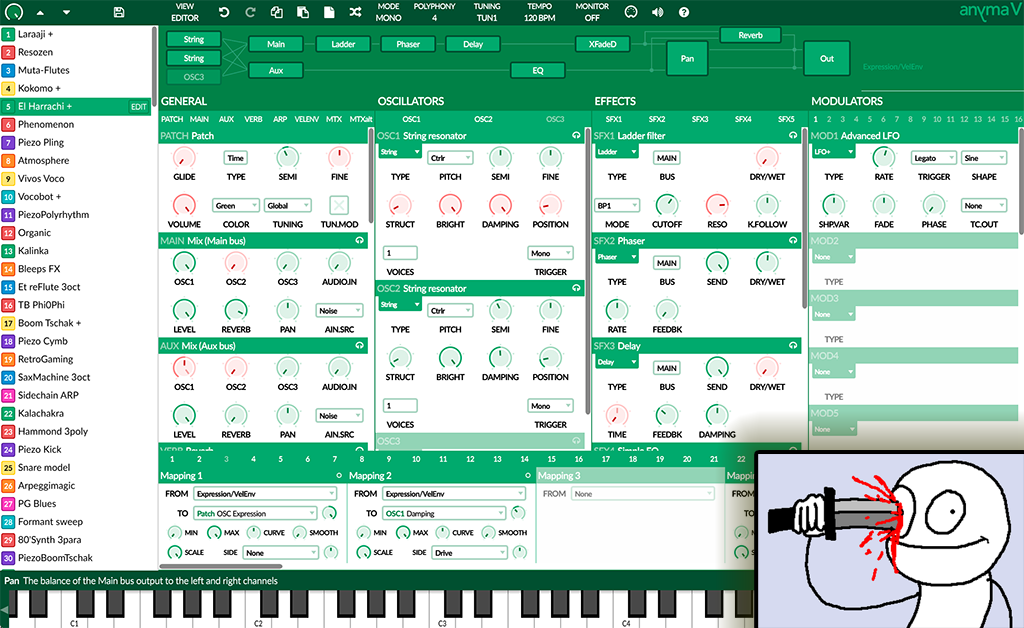
Task: Click the save patch floppy disk icon
Action: pyautogui.click(x=119, y=12)
